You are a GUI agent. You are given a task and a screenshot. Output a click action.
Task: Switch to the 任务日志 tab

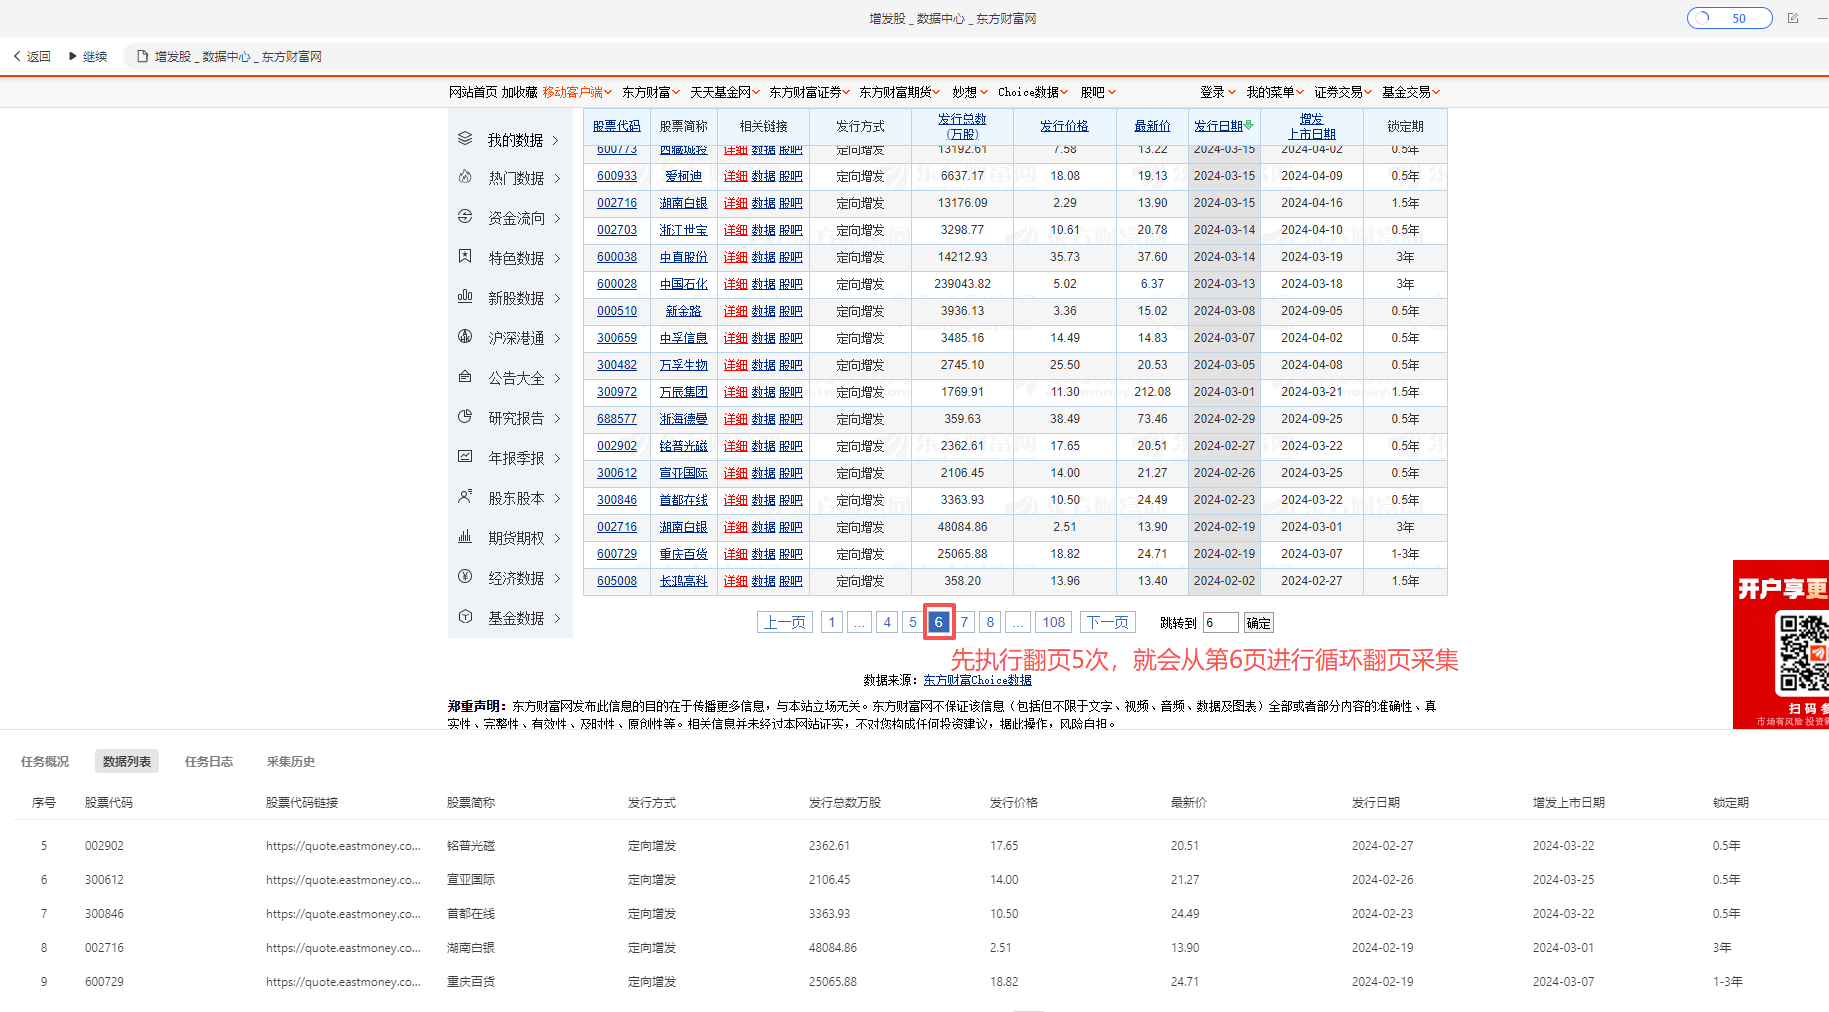(209, 761)
